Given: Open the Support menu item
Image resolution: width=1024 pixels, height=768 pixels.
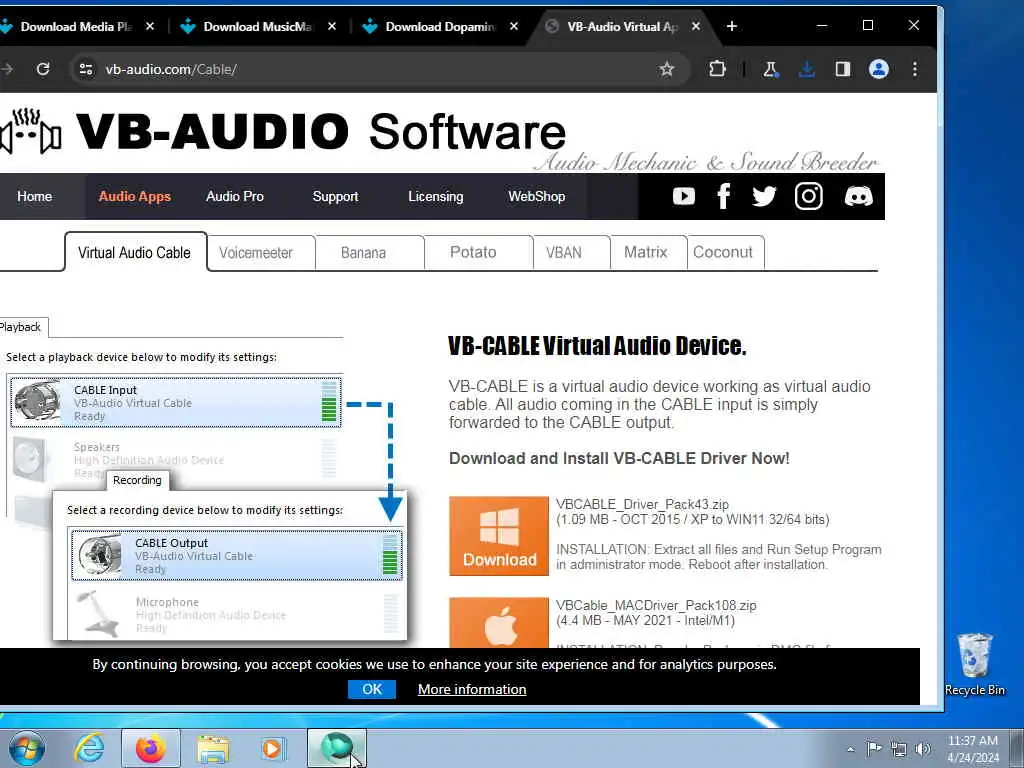Looking at the screenshot, I should (335, 197).
